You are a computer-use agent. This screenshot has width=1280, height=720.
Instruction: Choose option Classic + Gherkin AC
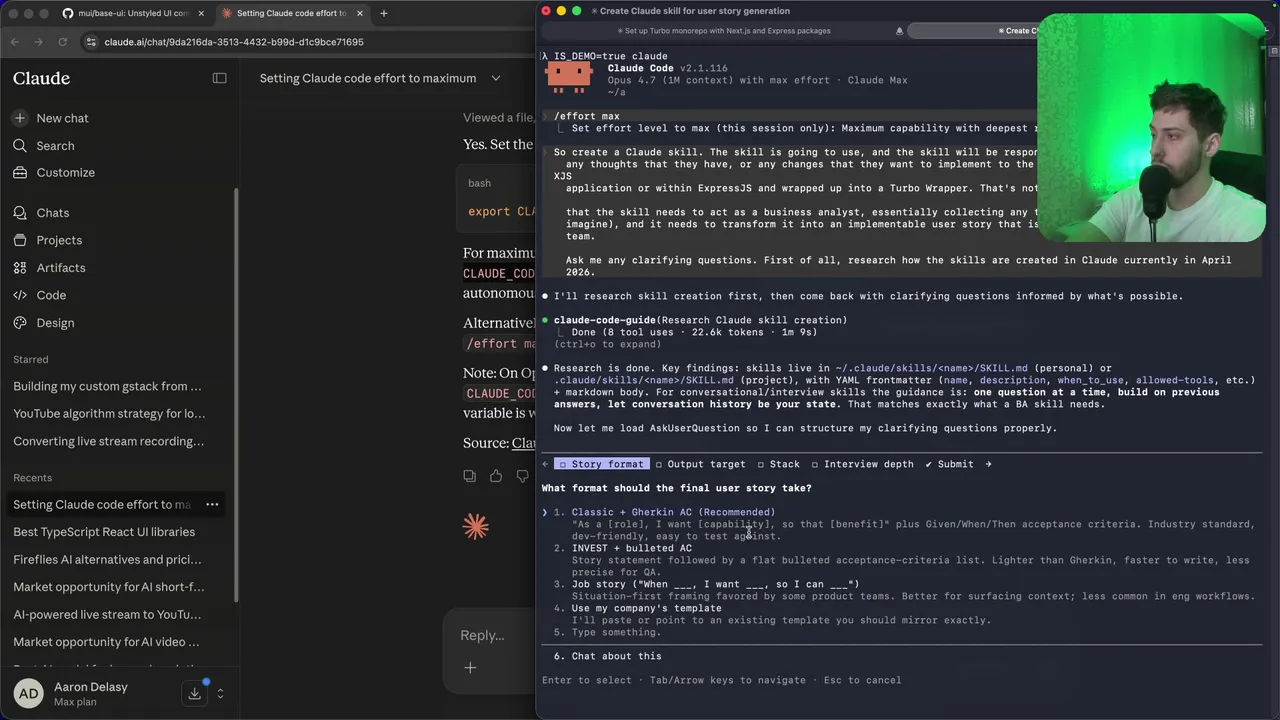(673, 512)
